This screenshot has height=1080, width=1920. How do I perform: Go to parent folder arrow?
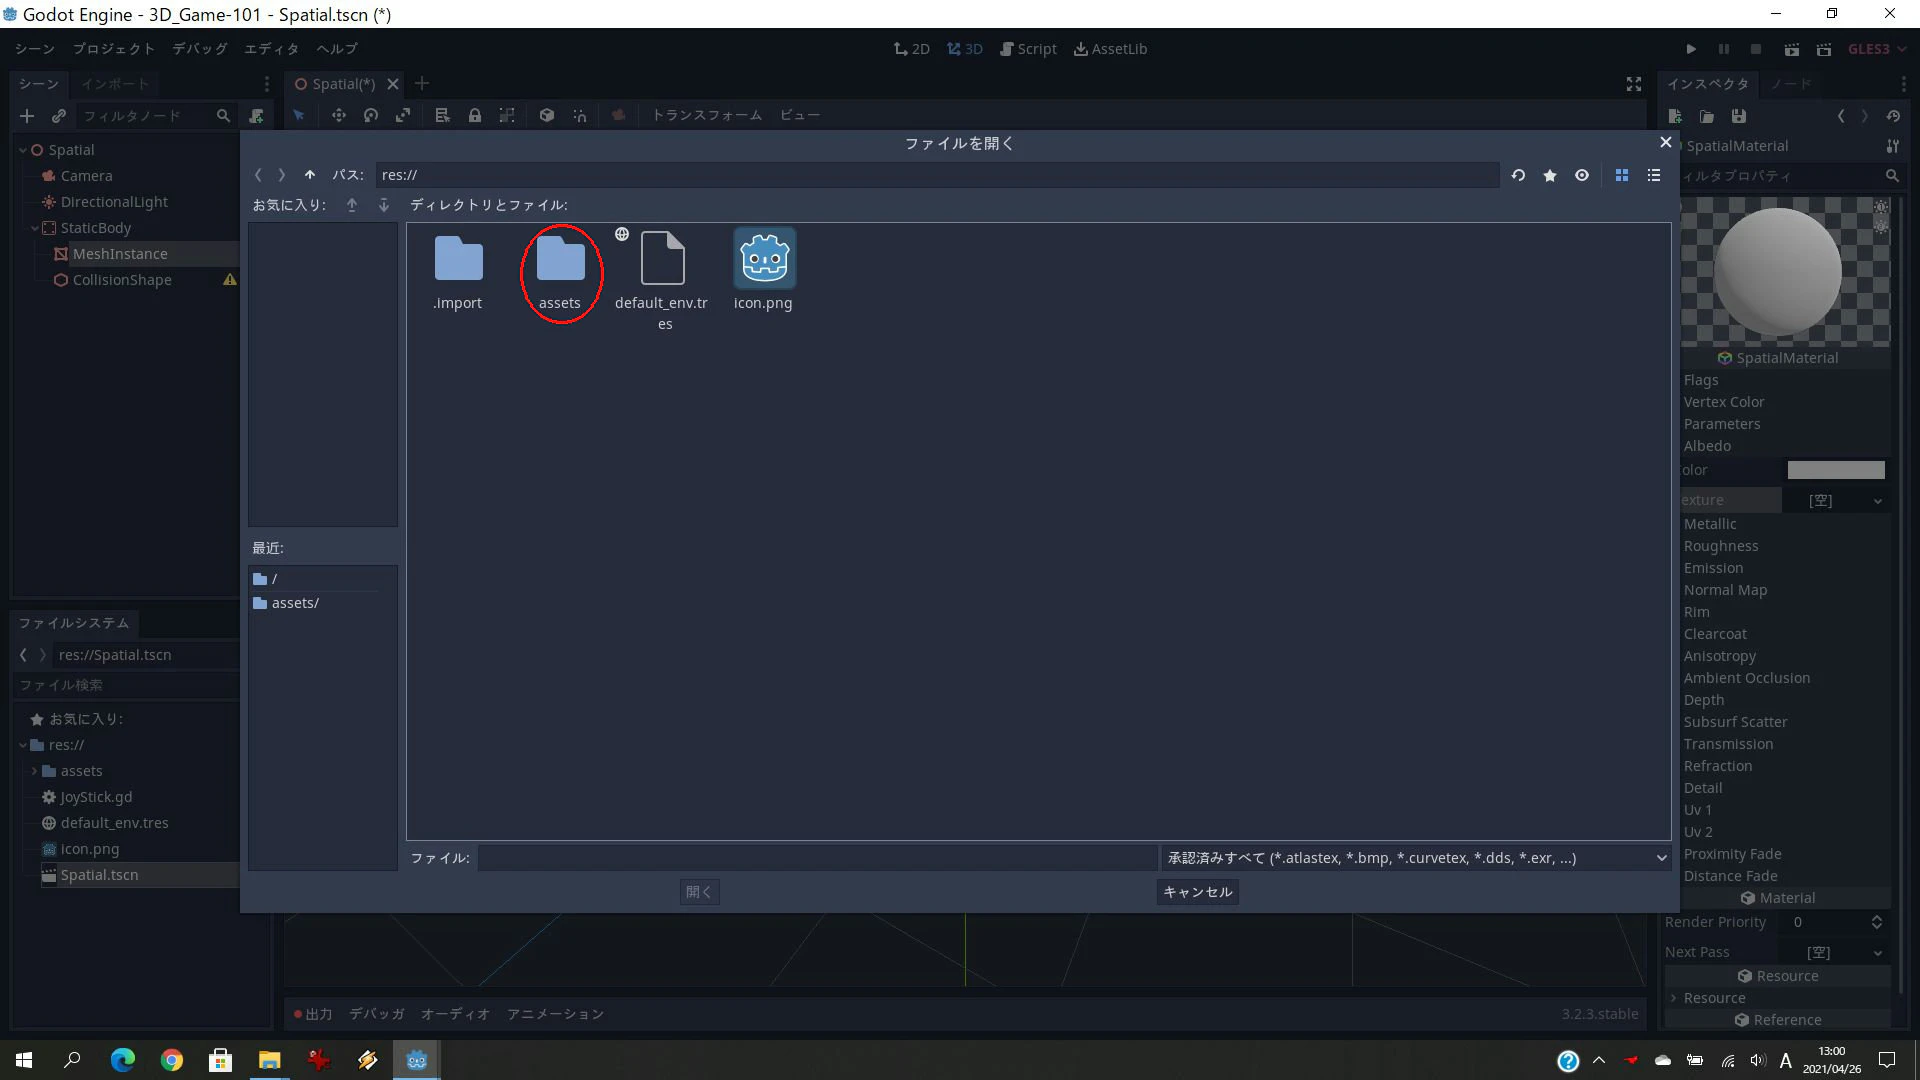(310, 175)
